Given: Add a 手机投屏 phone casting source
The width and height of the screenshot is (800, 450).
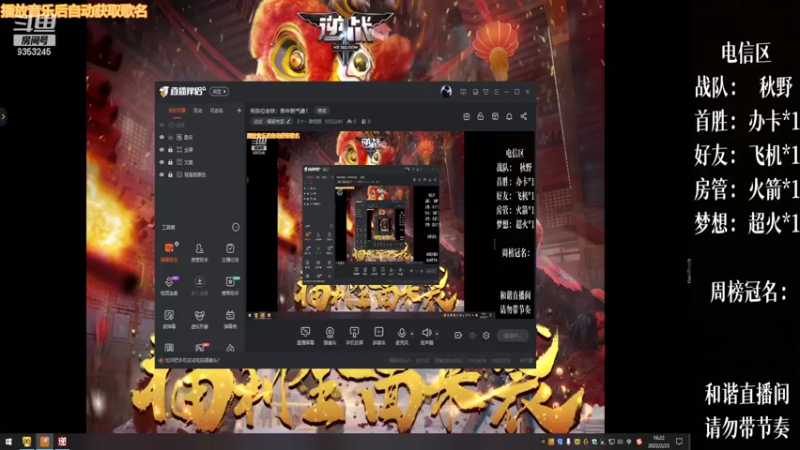Looking at the screenshot, I should [354, 336].
